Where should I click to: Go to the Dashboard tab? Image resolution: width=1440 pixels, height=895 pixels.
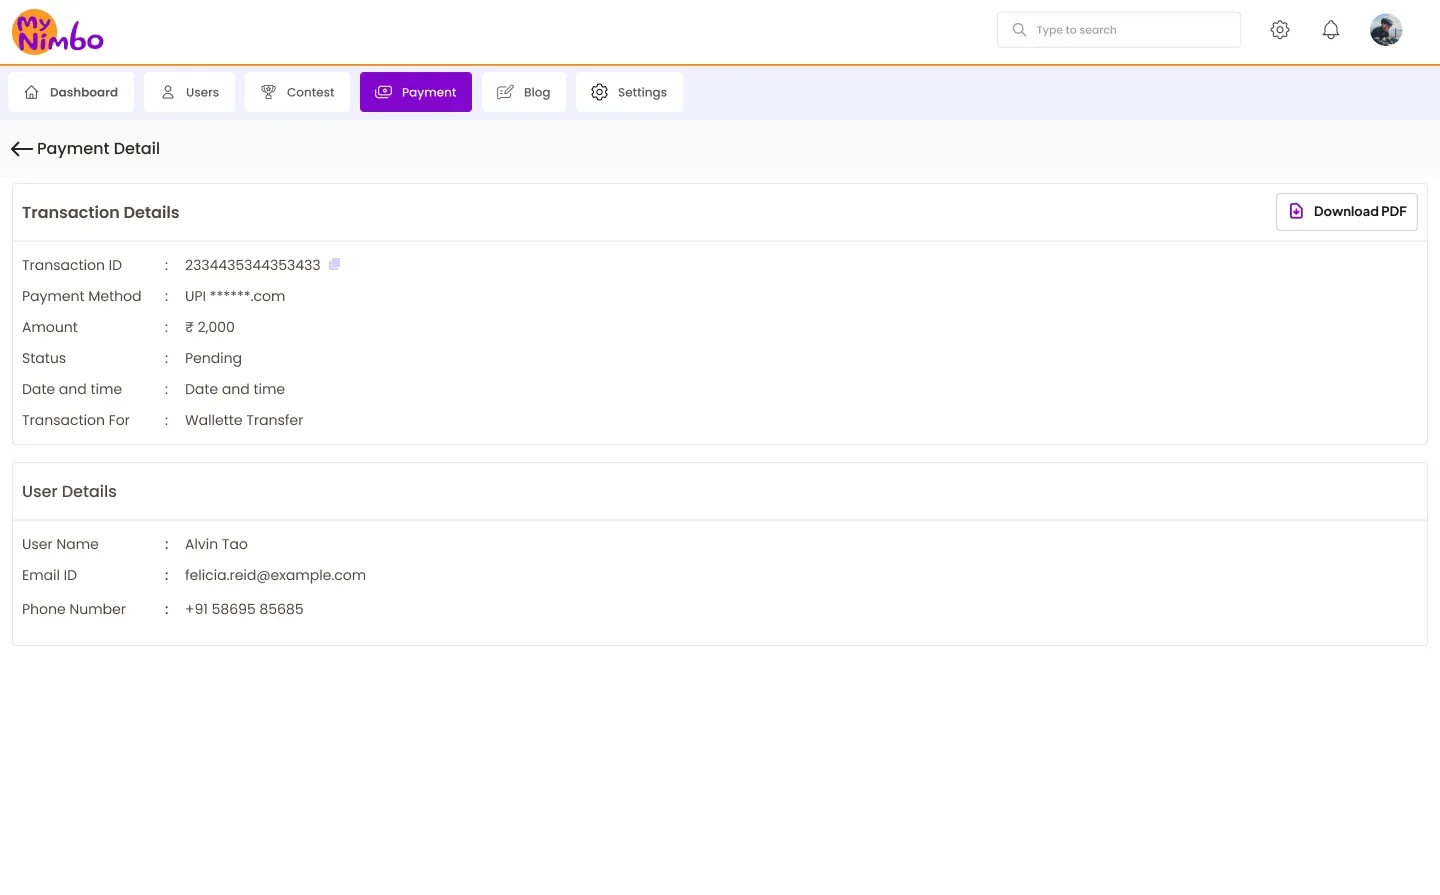click(x=70, y=92)
